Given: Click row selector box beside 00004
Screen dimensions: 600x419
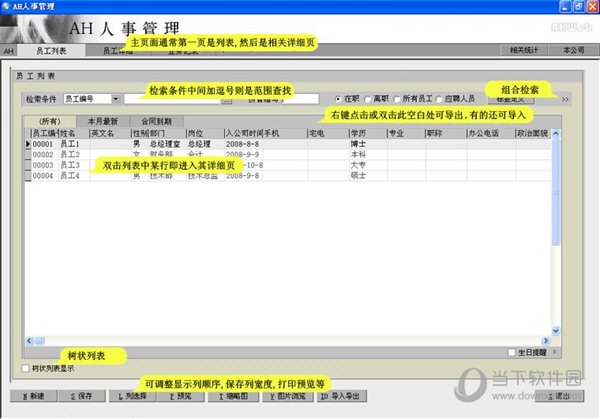Looking at the screenshot, I should click(28, 175).
